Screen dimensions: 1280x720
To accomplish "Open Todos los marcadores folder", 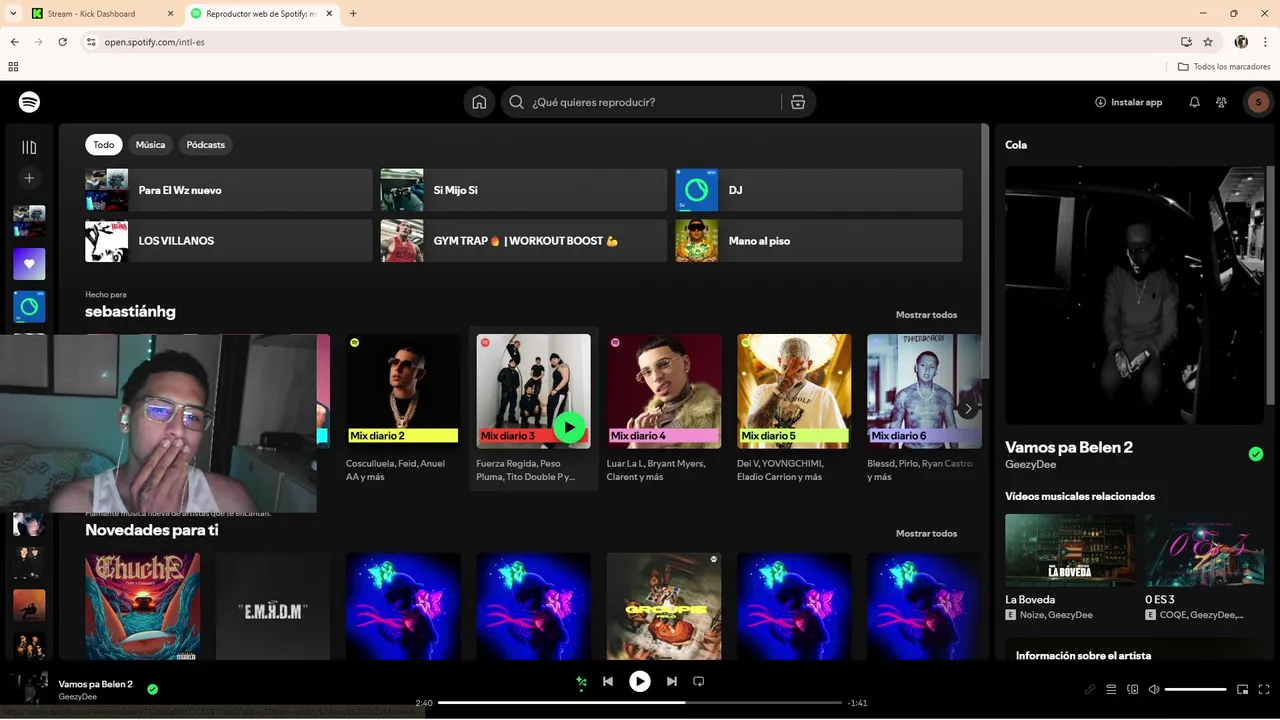I will (1224, 67).
